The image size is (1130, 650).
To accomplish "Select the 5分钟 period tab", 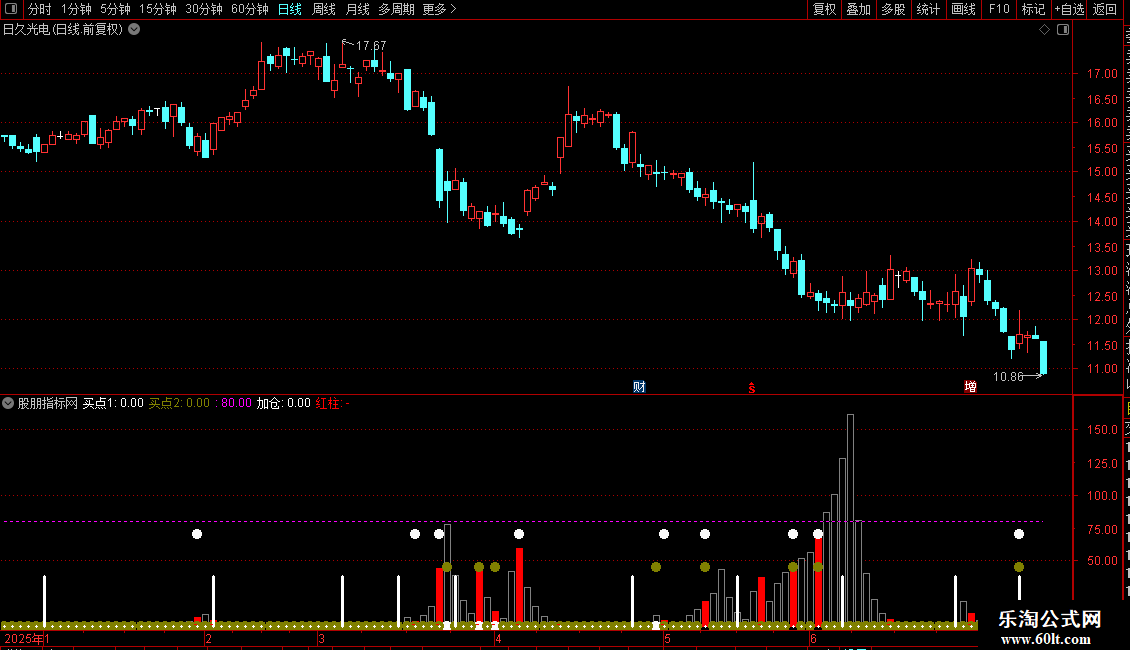I will pyautogui.click(x=115, y=9).
